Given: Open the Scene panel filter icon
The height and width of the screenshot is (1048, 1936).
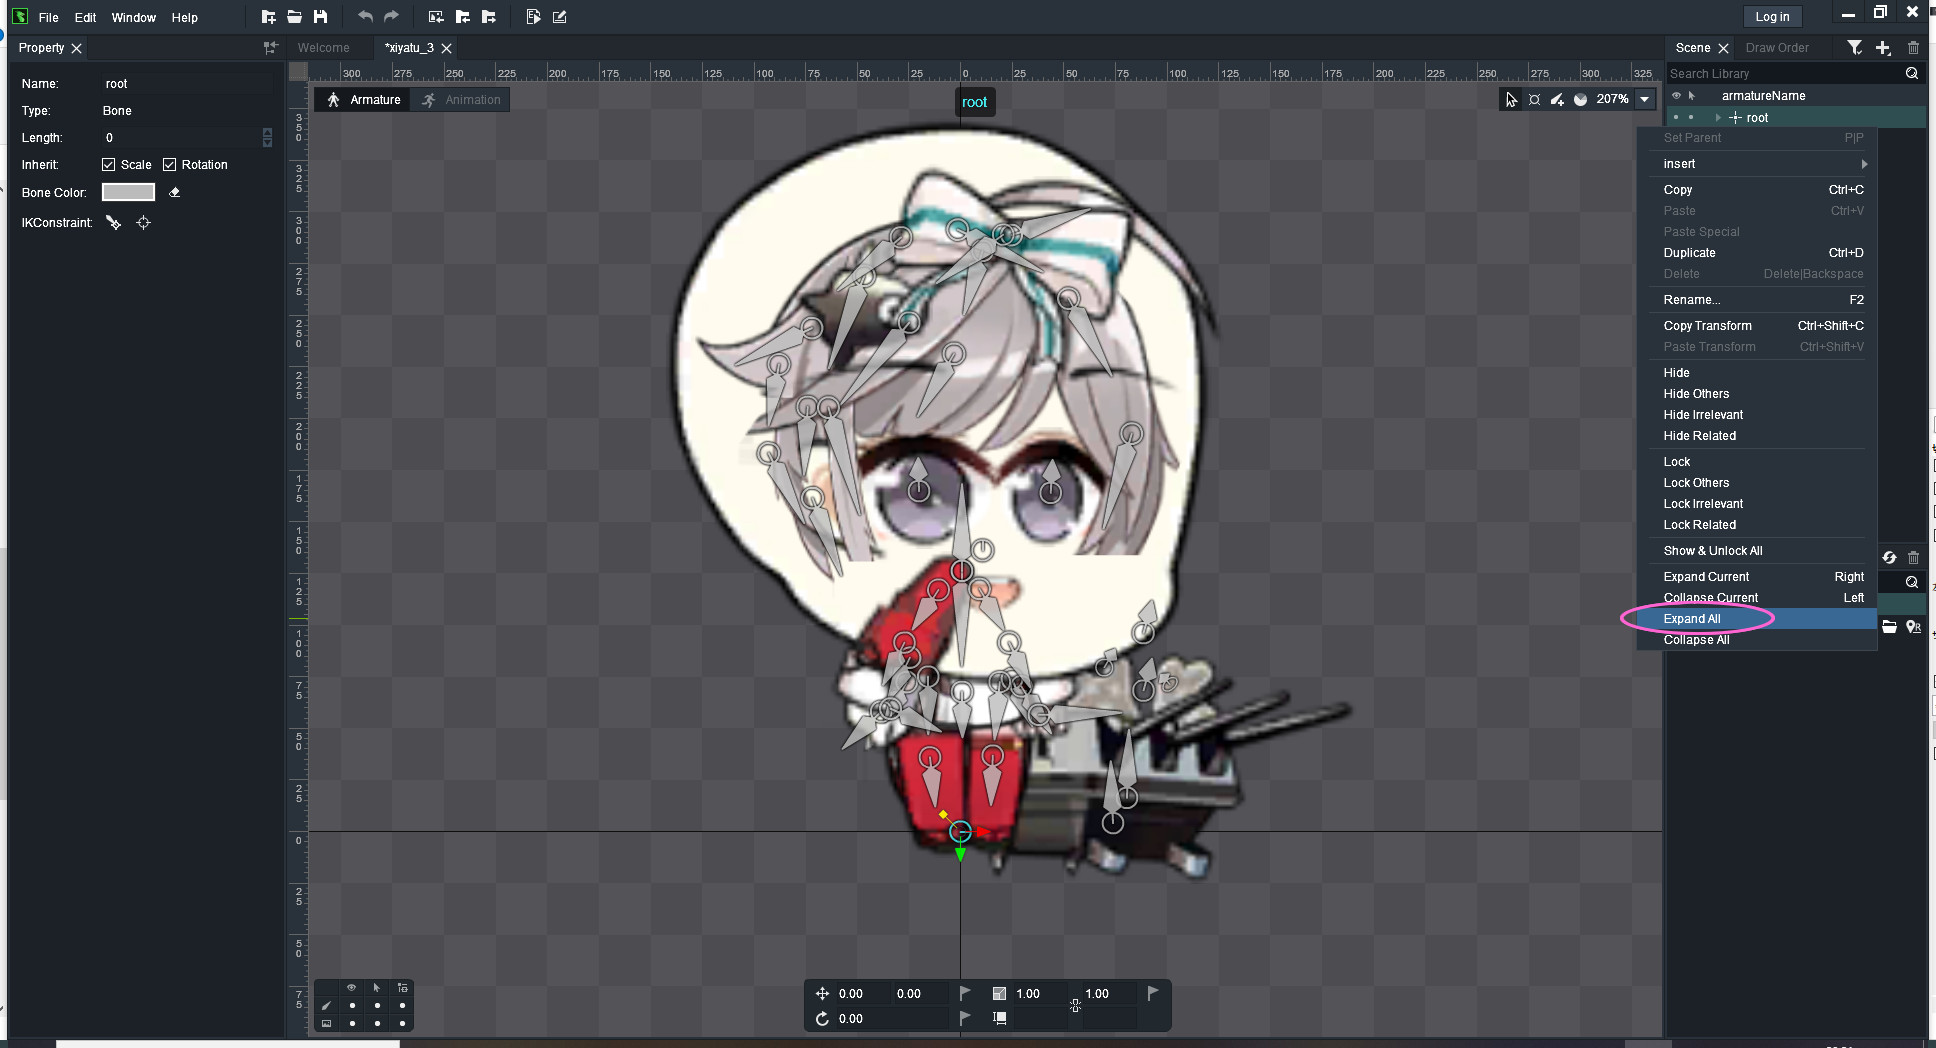Looking at the screenshot, I should click(1855, 48).
